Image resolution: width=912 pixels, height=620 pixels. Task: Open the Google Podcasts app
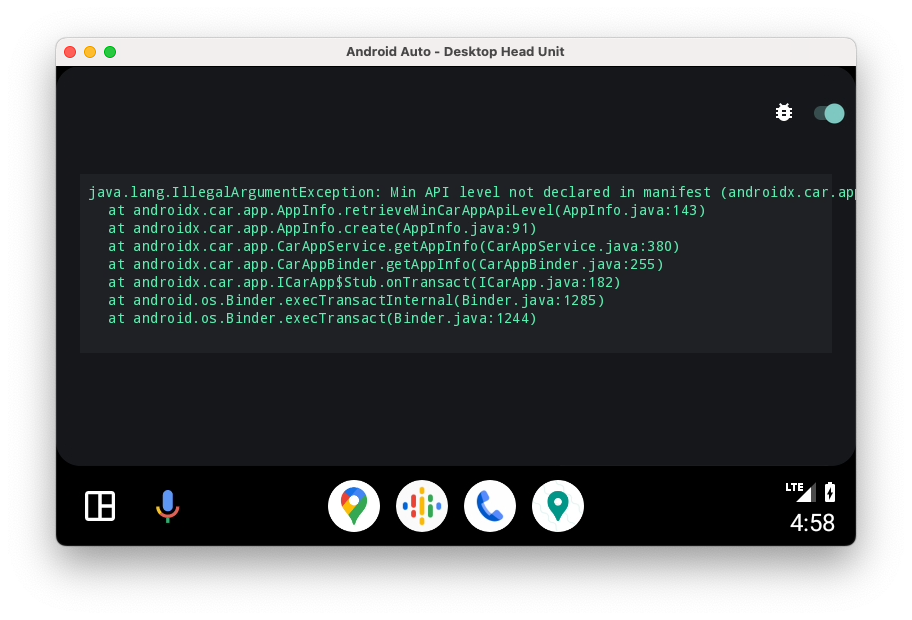(x=422, y=506)
